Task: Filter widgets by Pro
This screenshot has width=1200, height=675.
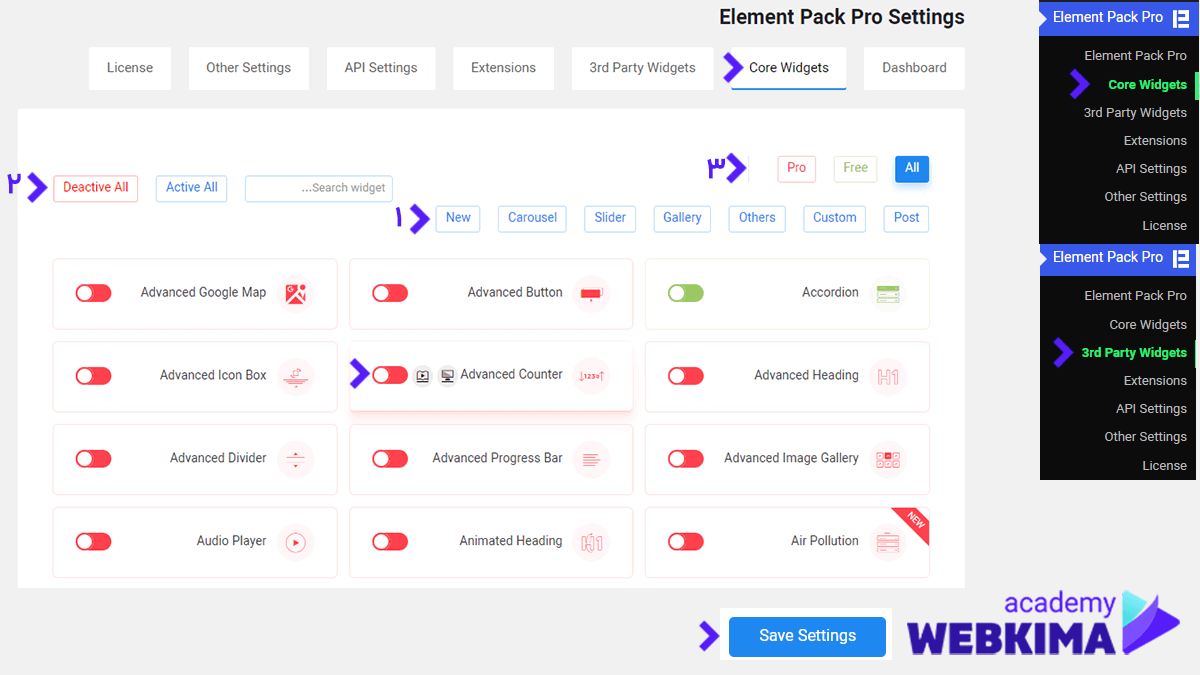Action: tap(797, 169)
